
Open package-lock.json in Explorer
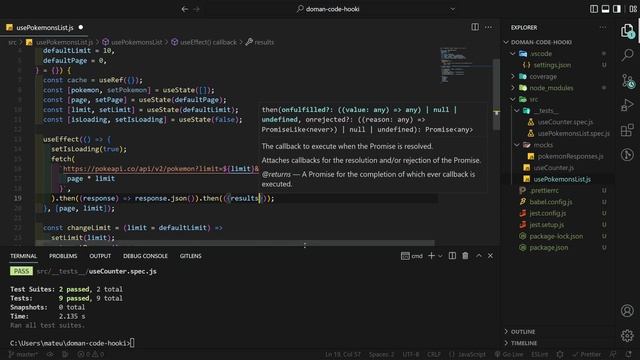556,236
